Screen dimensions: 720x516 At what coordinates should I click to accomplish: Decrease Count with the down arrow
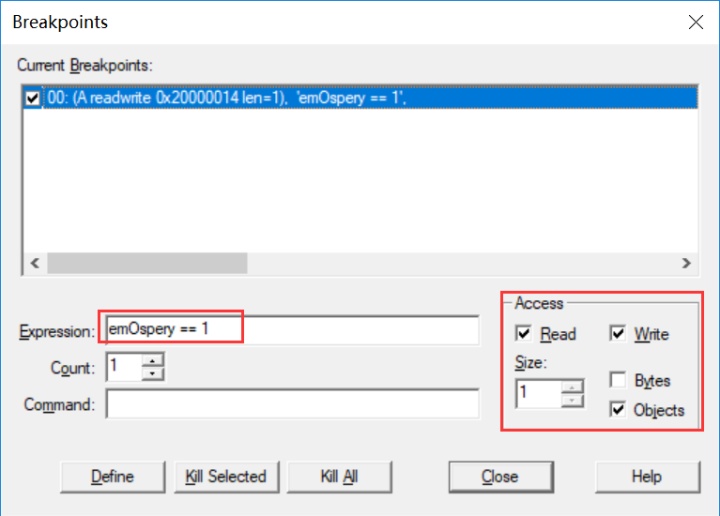(x=152, y=374)
